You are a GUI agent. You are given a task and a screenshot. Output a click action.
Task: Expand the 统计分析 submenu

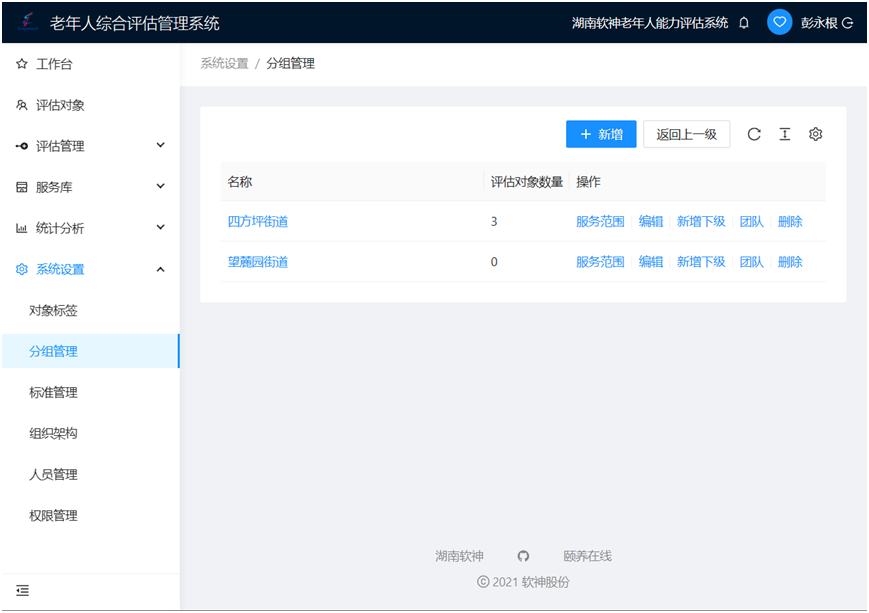click(90, 228)
